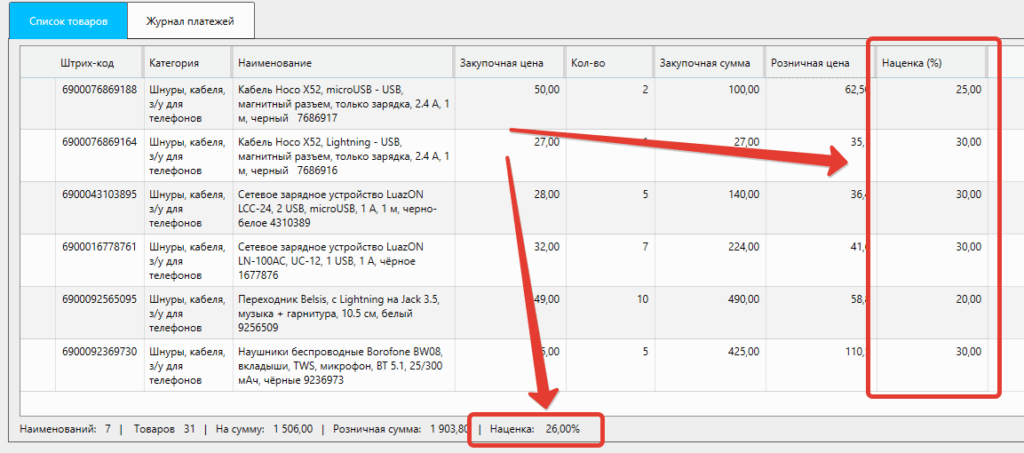Click the Наценка (%) column header
Screen dimensions: 1024x453
(x=912, y=63)
